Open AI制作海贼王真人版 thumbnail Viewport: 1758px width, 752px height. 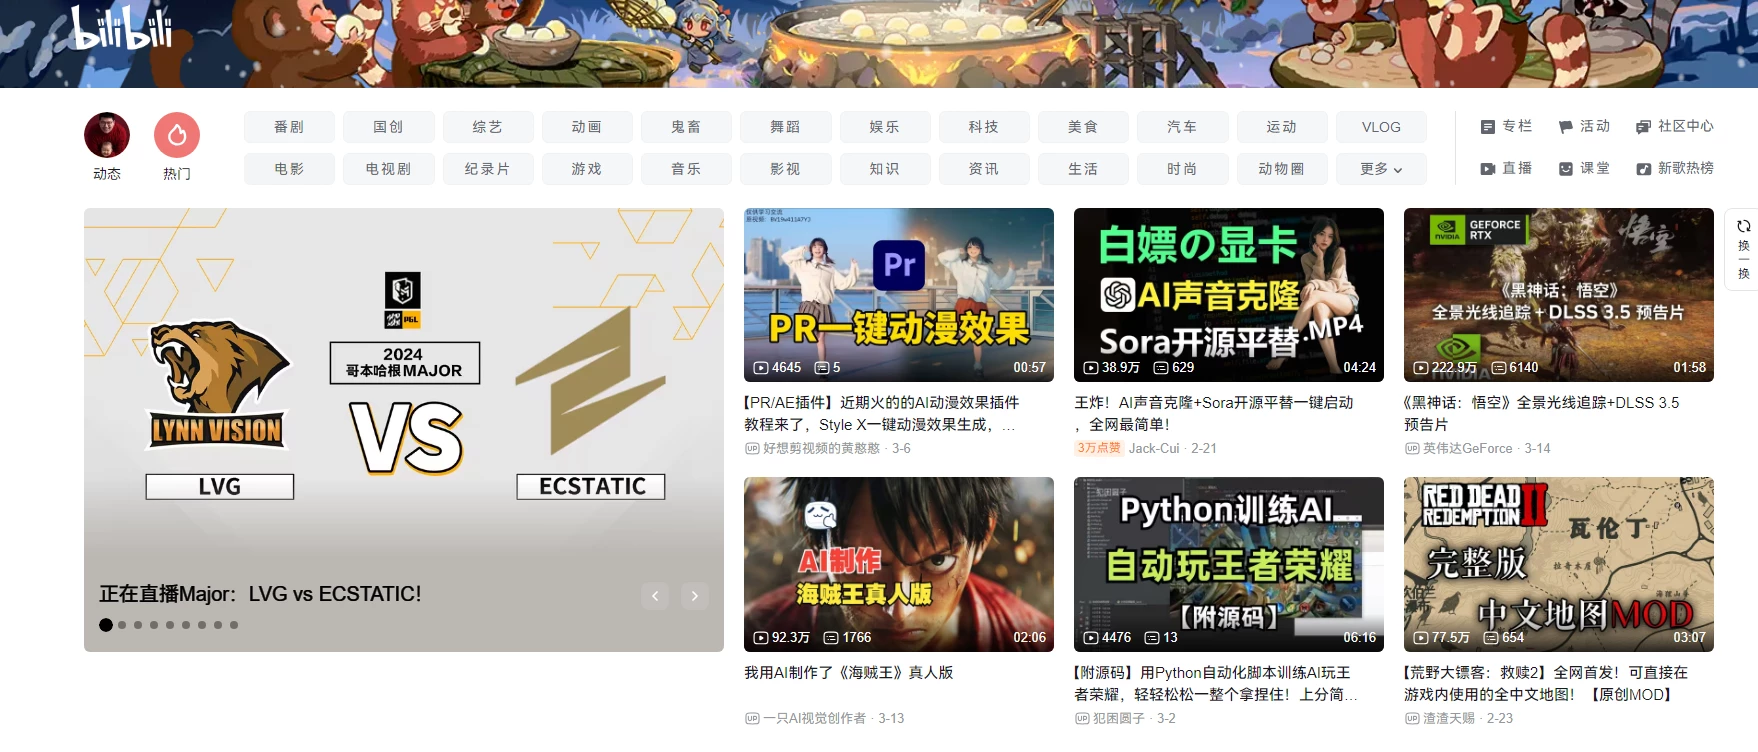coord(899,564)
